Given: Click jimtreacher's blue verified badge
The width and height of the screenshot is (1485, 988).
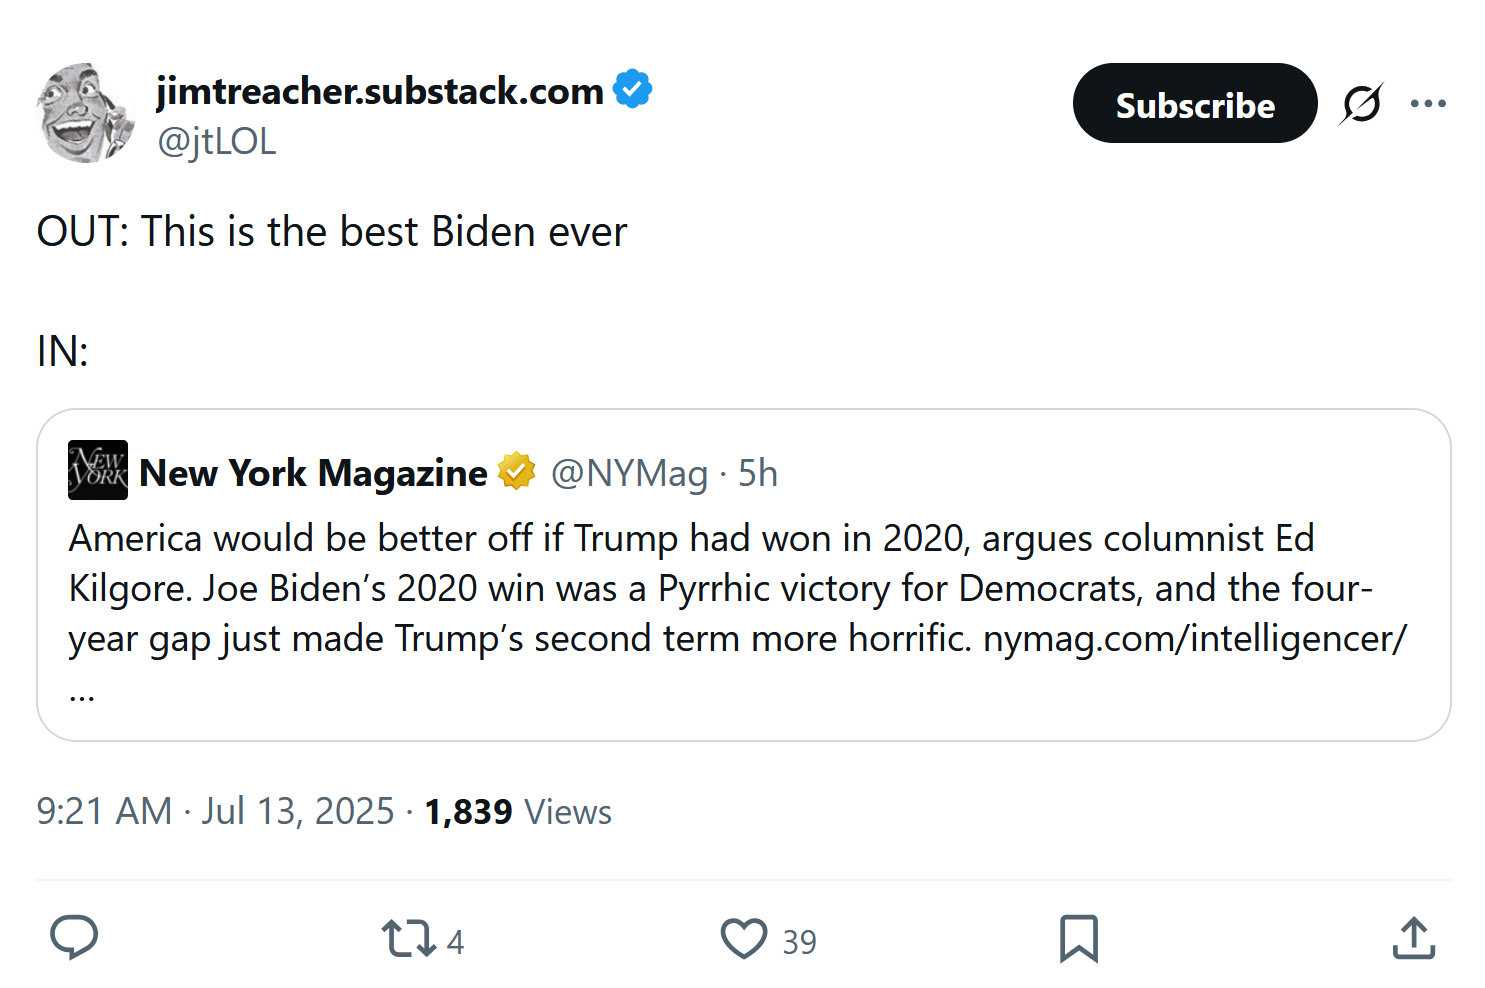Looking at the screenshot, I should tap(632, 90).
